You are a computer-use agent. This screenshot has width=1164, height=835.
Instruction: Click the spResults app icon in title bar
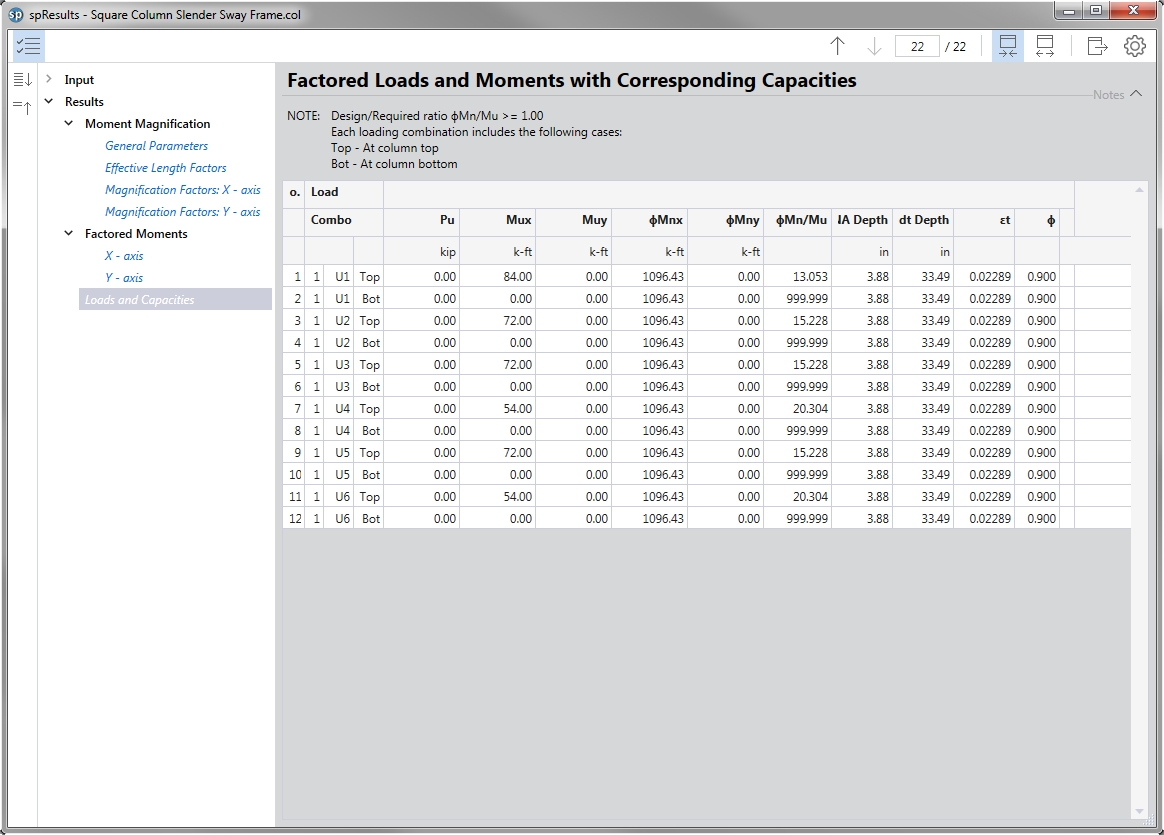coord(16,15)
